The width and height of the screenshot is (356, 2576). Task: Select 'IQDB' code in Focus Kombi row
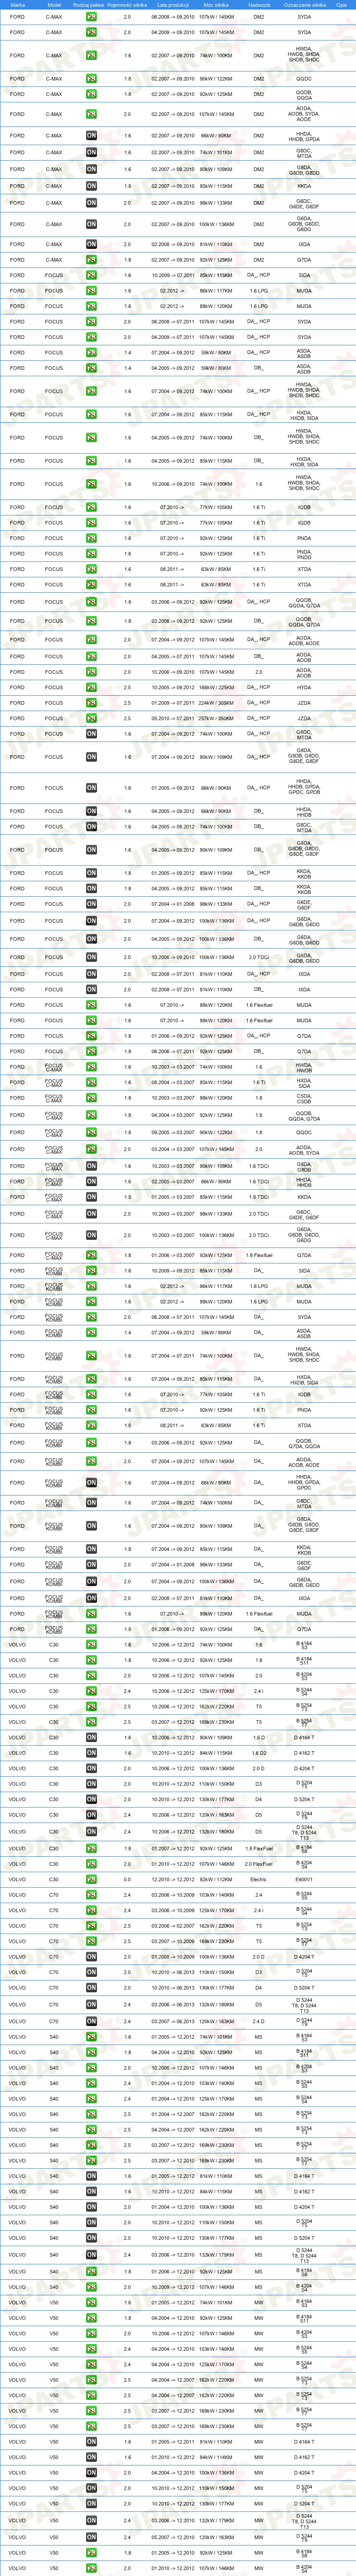coord(304,1395)
